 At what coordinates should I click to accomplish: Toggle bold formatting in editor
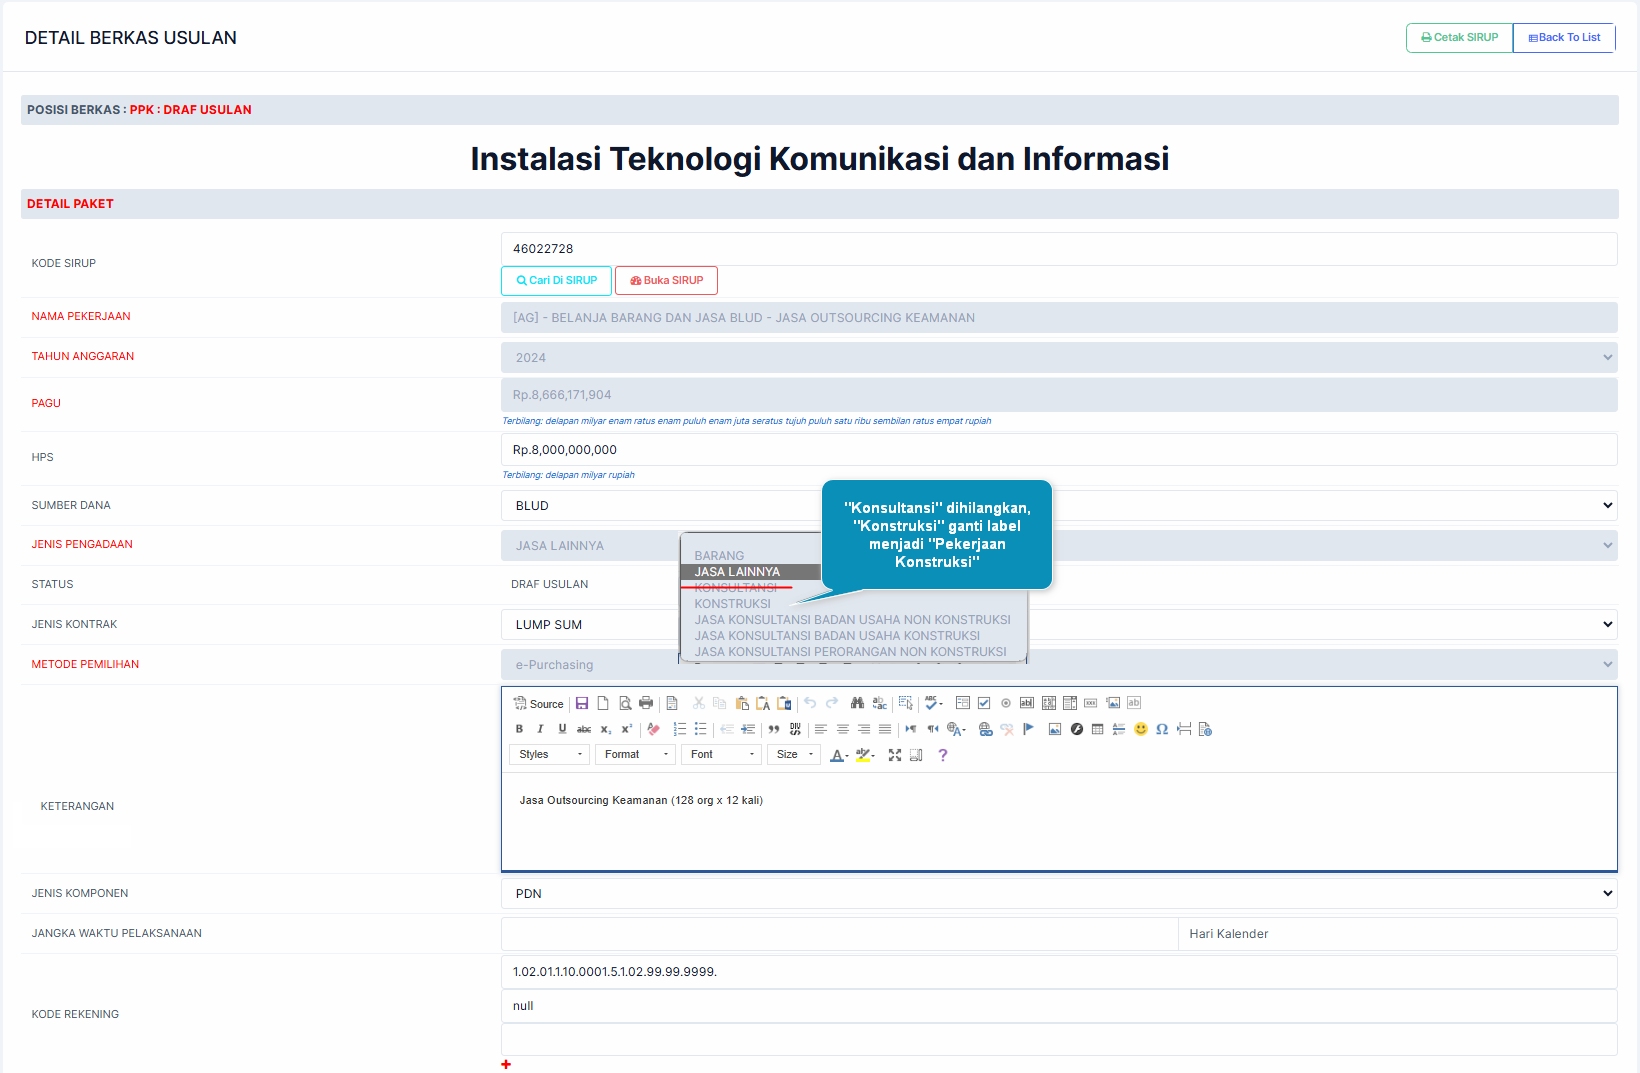tap(519, 729)
